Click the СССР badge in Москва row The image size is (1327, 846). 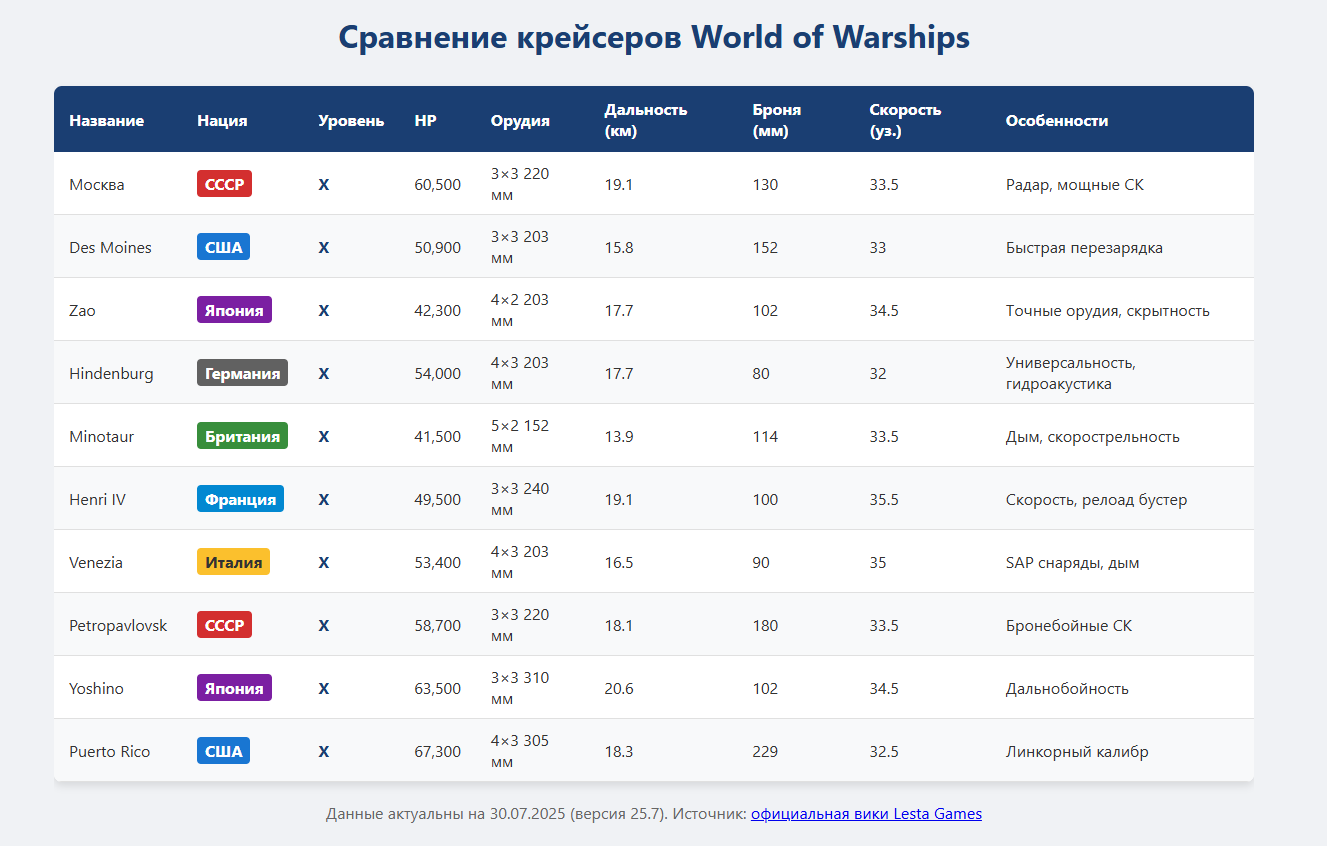coord(224,184)
